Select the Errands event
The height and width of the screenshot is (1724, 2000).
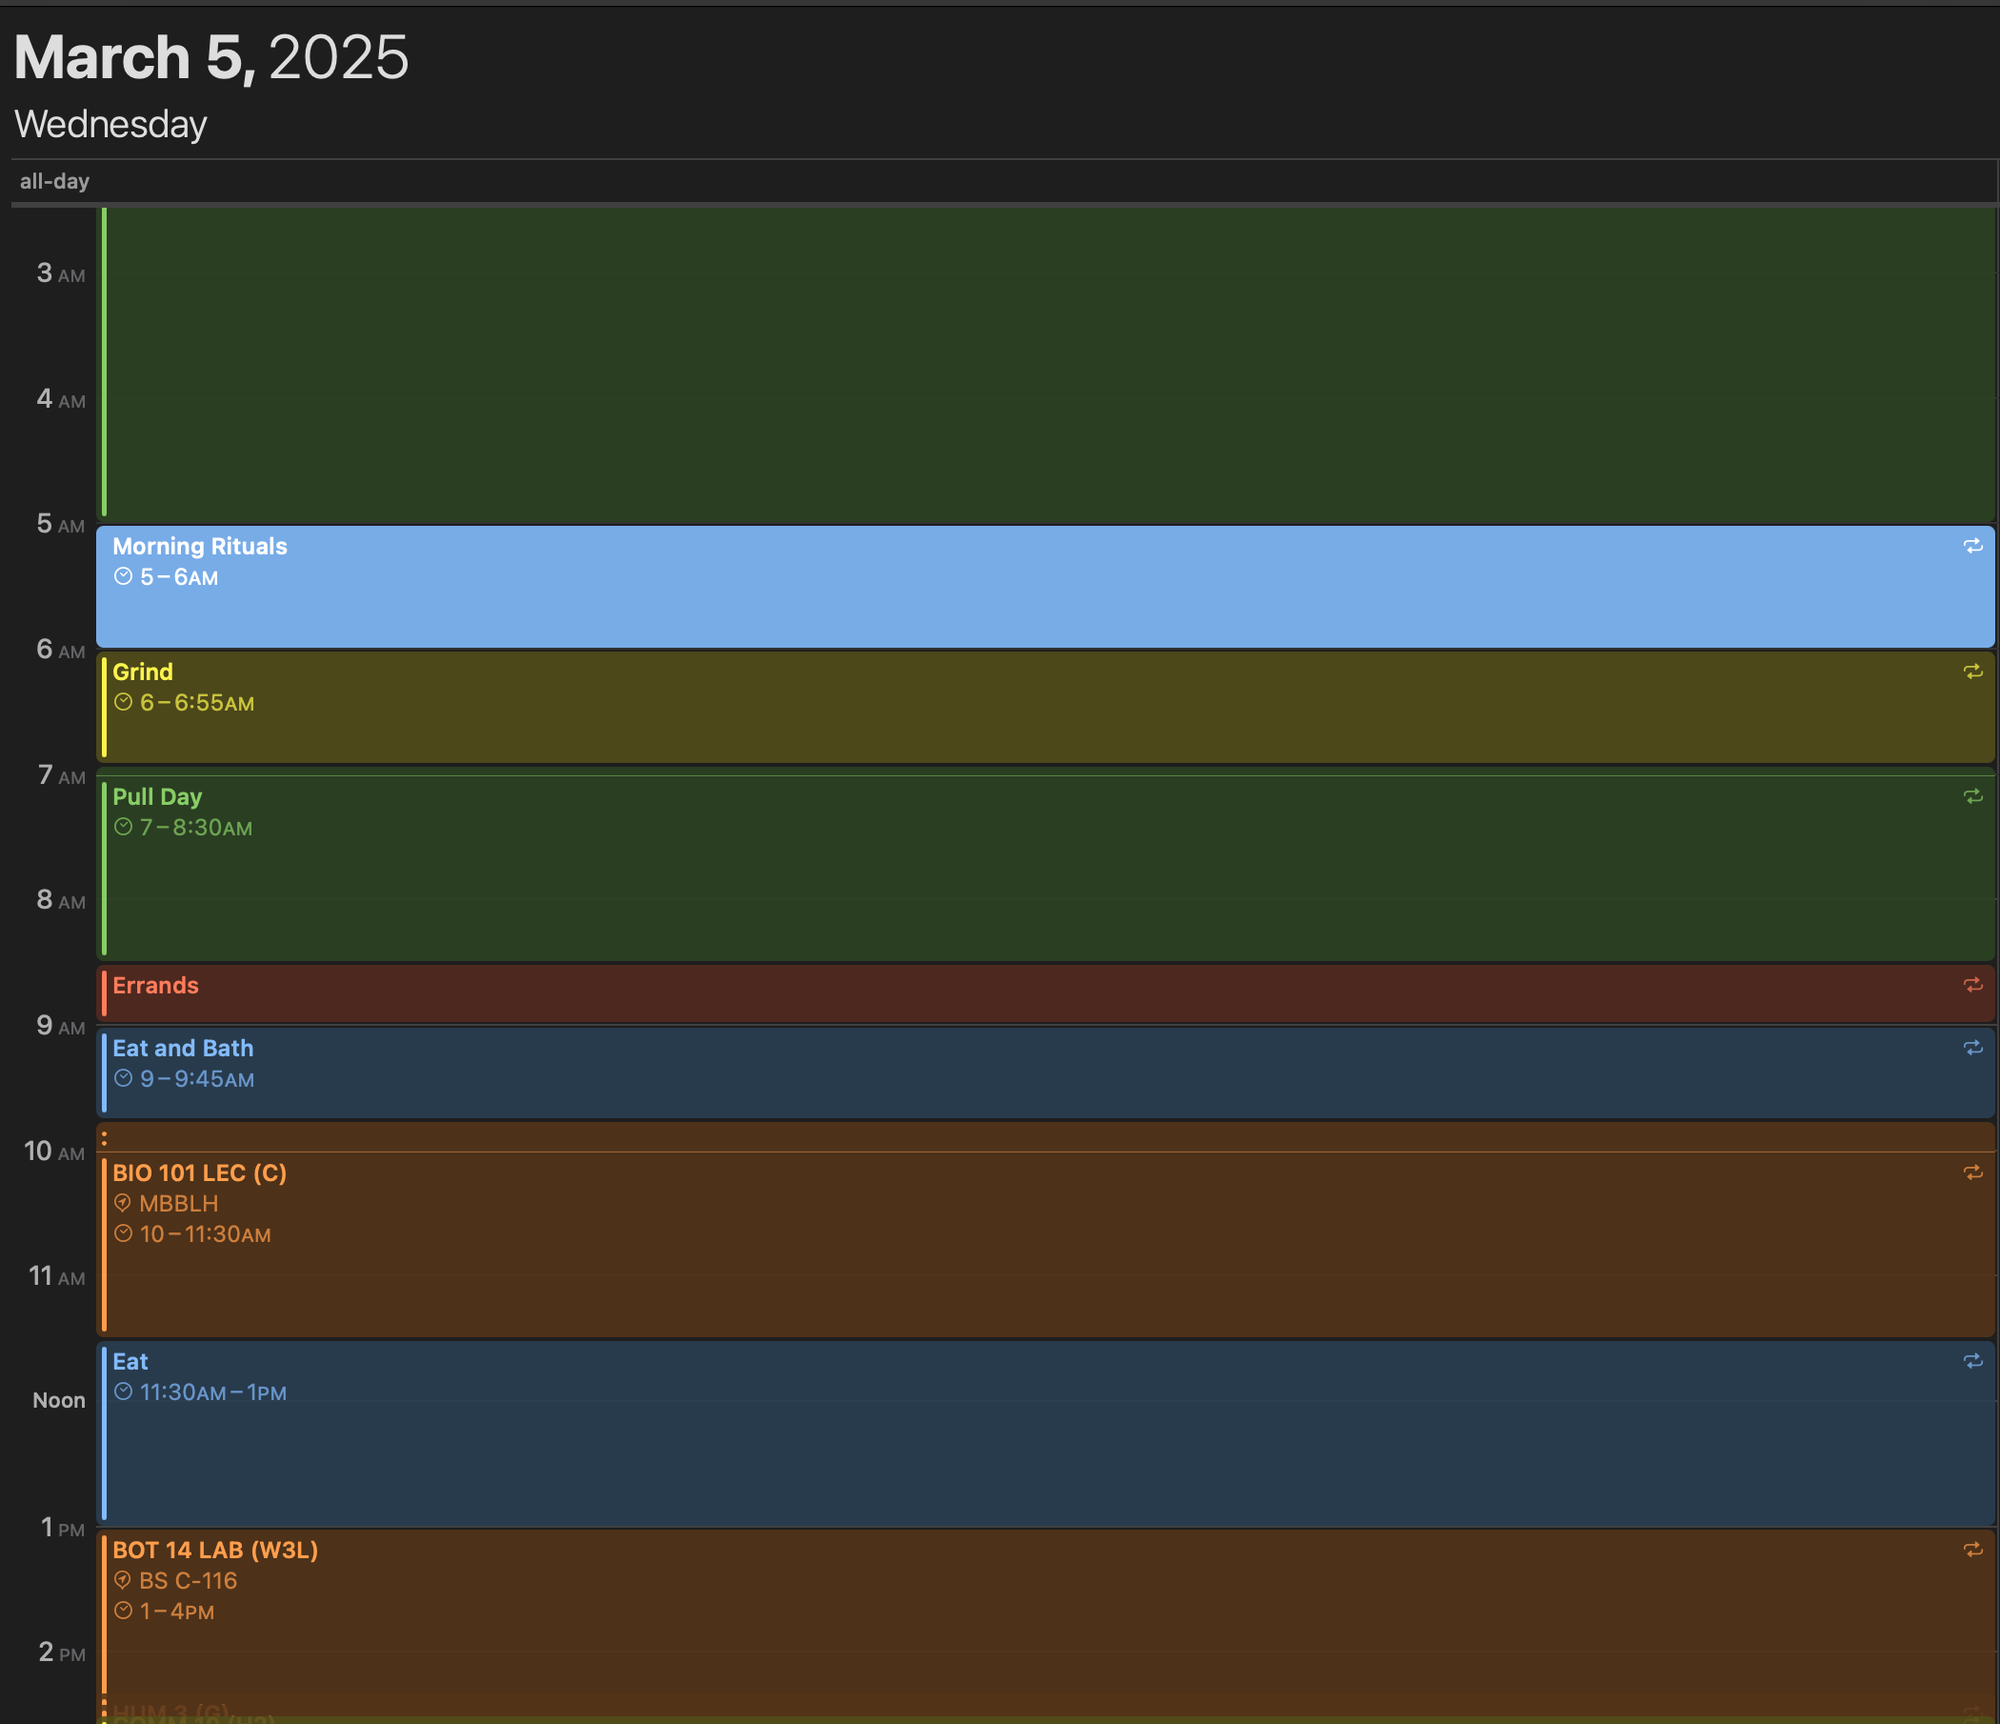(x=1046, y=993)
